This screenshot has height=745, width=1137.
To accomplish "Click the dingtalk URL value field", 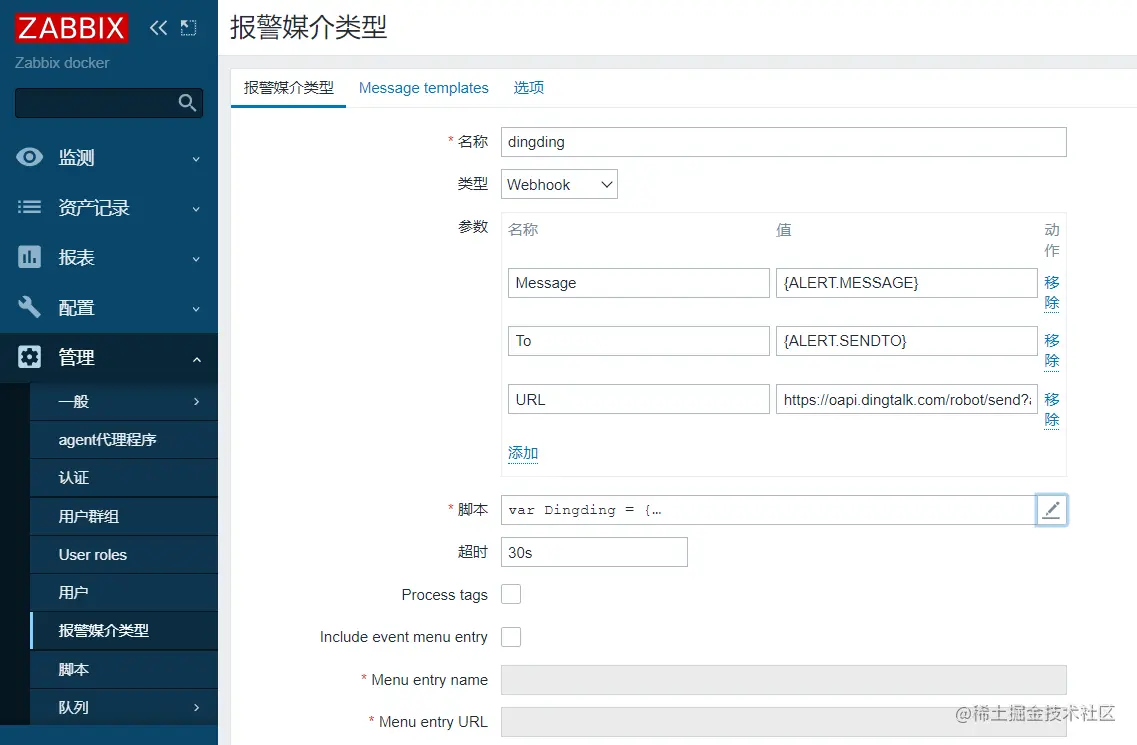I will 906,400.
